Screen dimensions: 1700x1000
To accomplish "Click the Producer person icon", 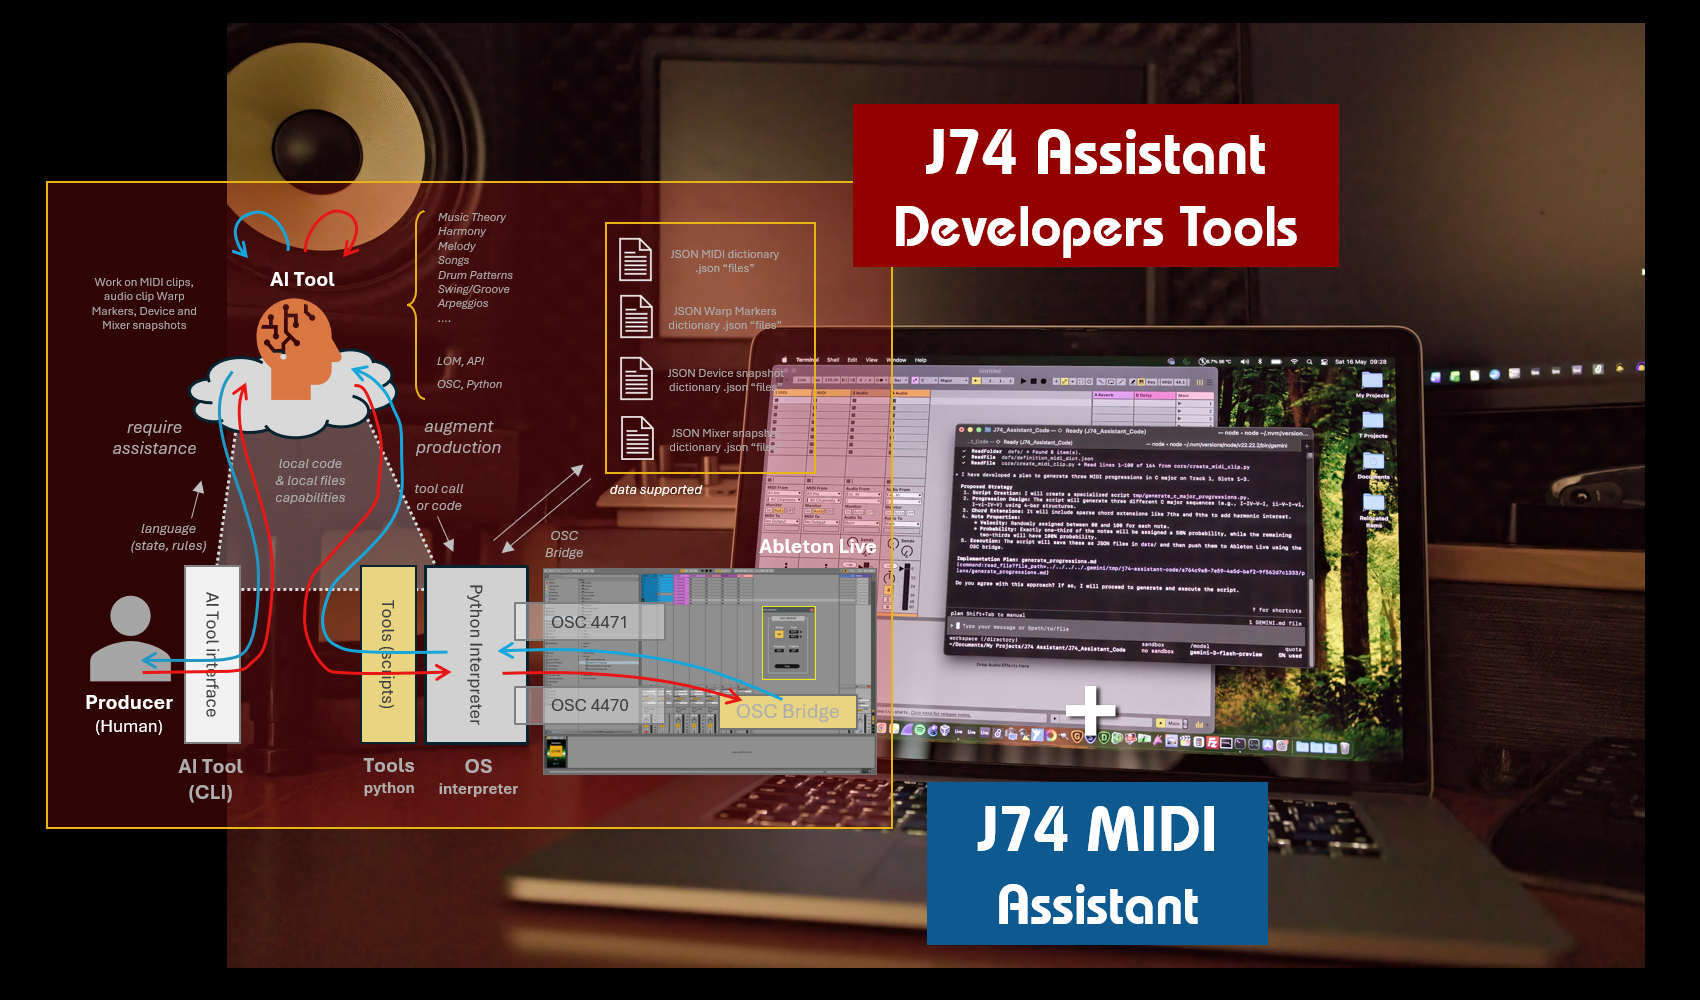I will tap(130, 638).
